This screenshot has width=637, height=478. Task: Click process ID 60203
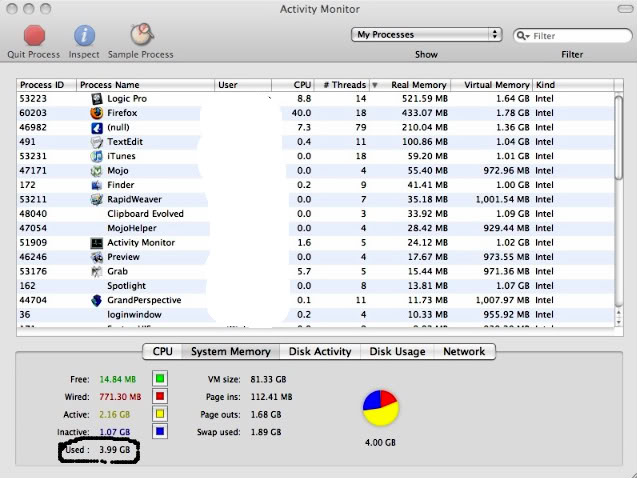(33, 113)
